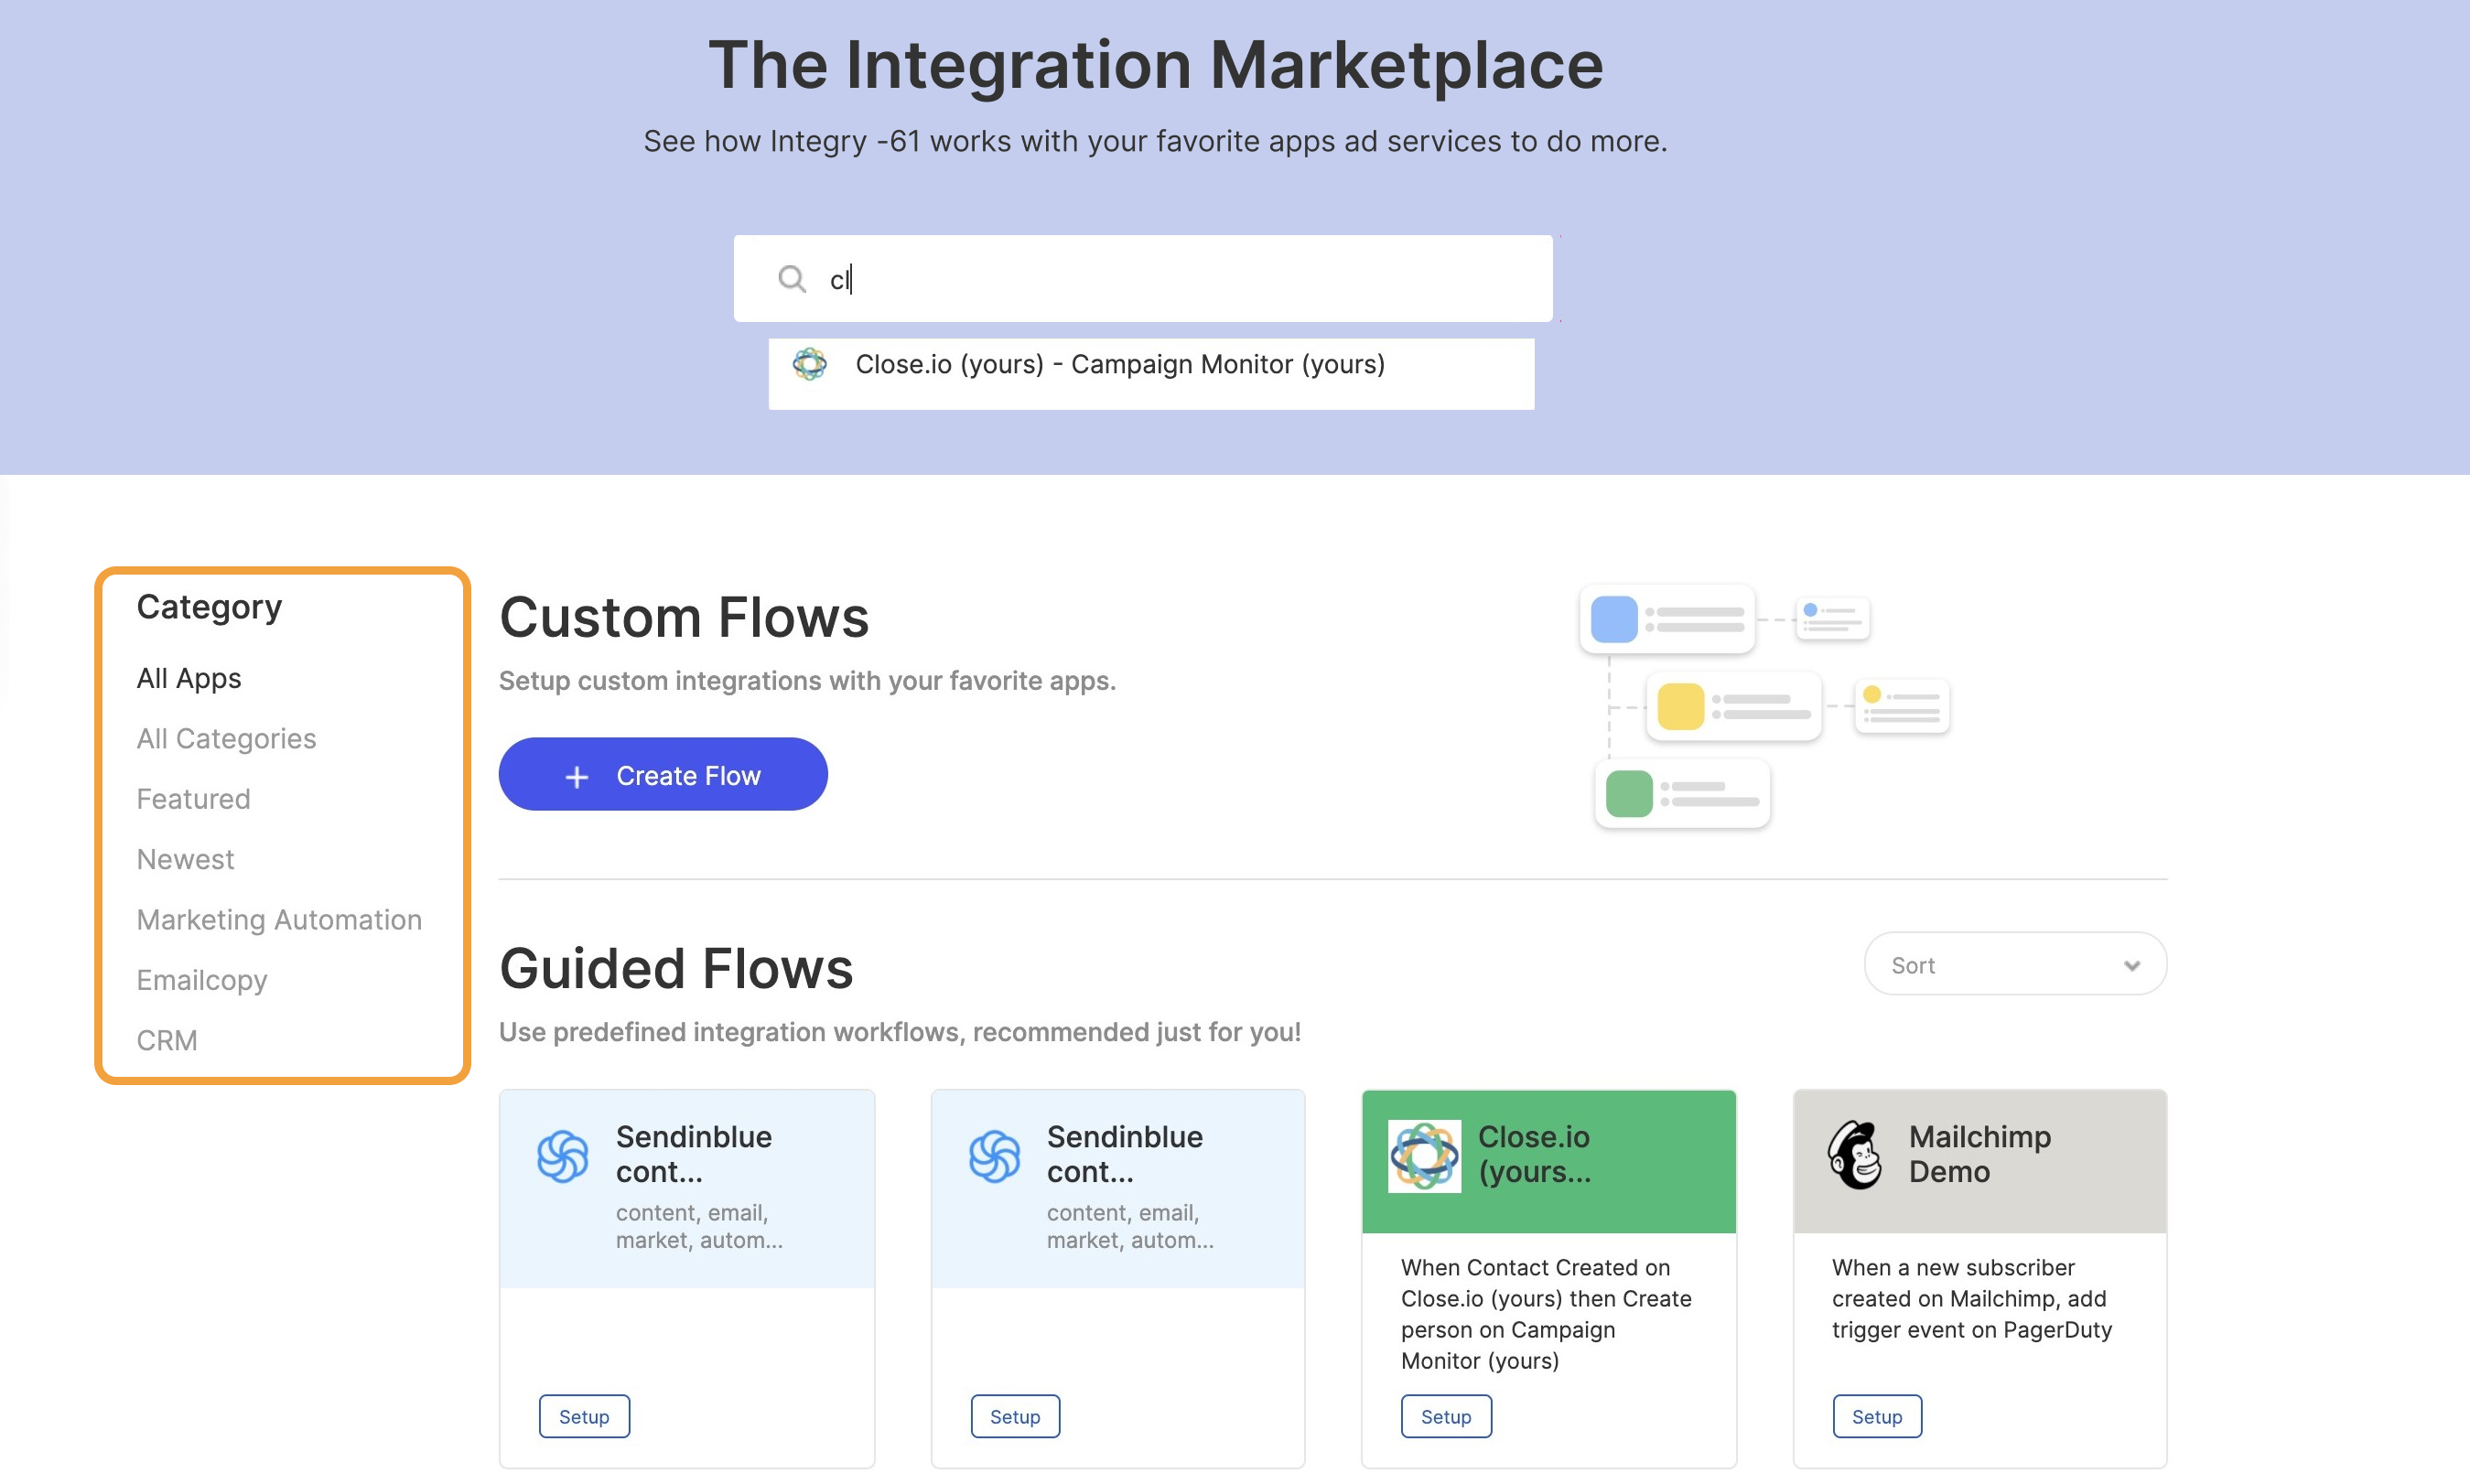This screenshot has height=1484, width=2470.
Task: Click the Close.io icon in search suggestion
Action: tap(809, 364)
